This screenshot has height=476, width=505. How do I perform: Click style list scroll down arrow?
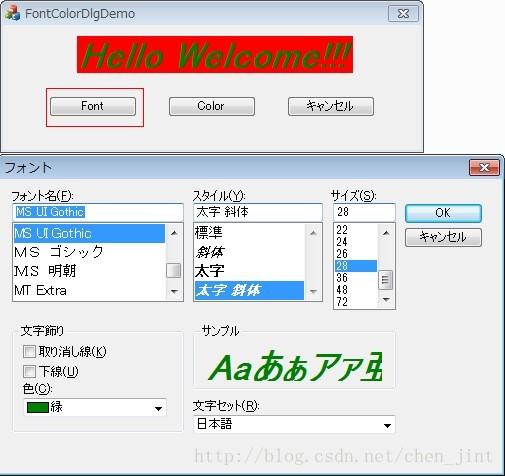tap(313, 292)
